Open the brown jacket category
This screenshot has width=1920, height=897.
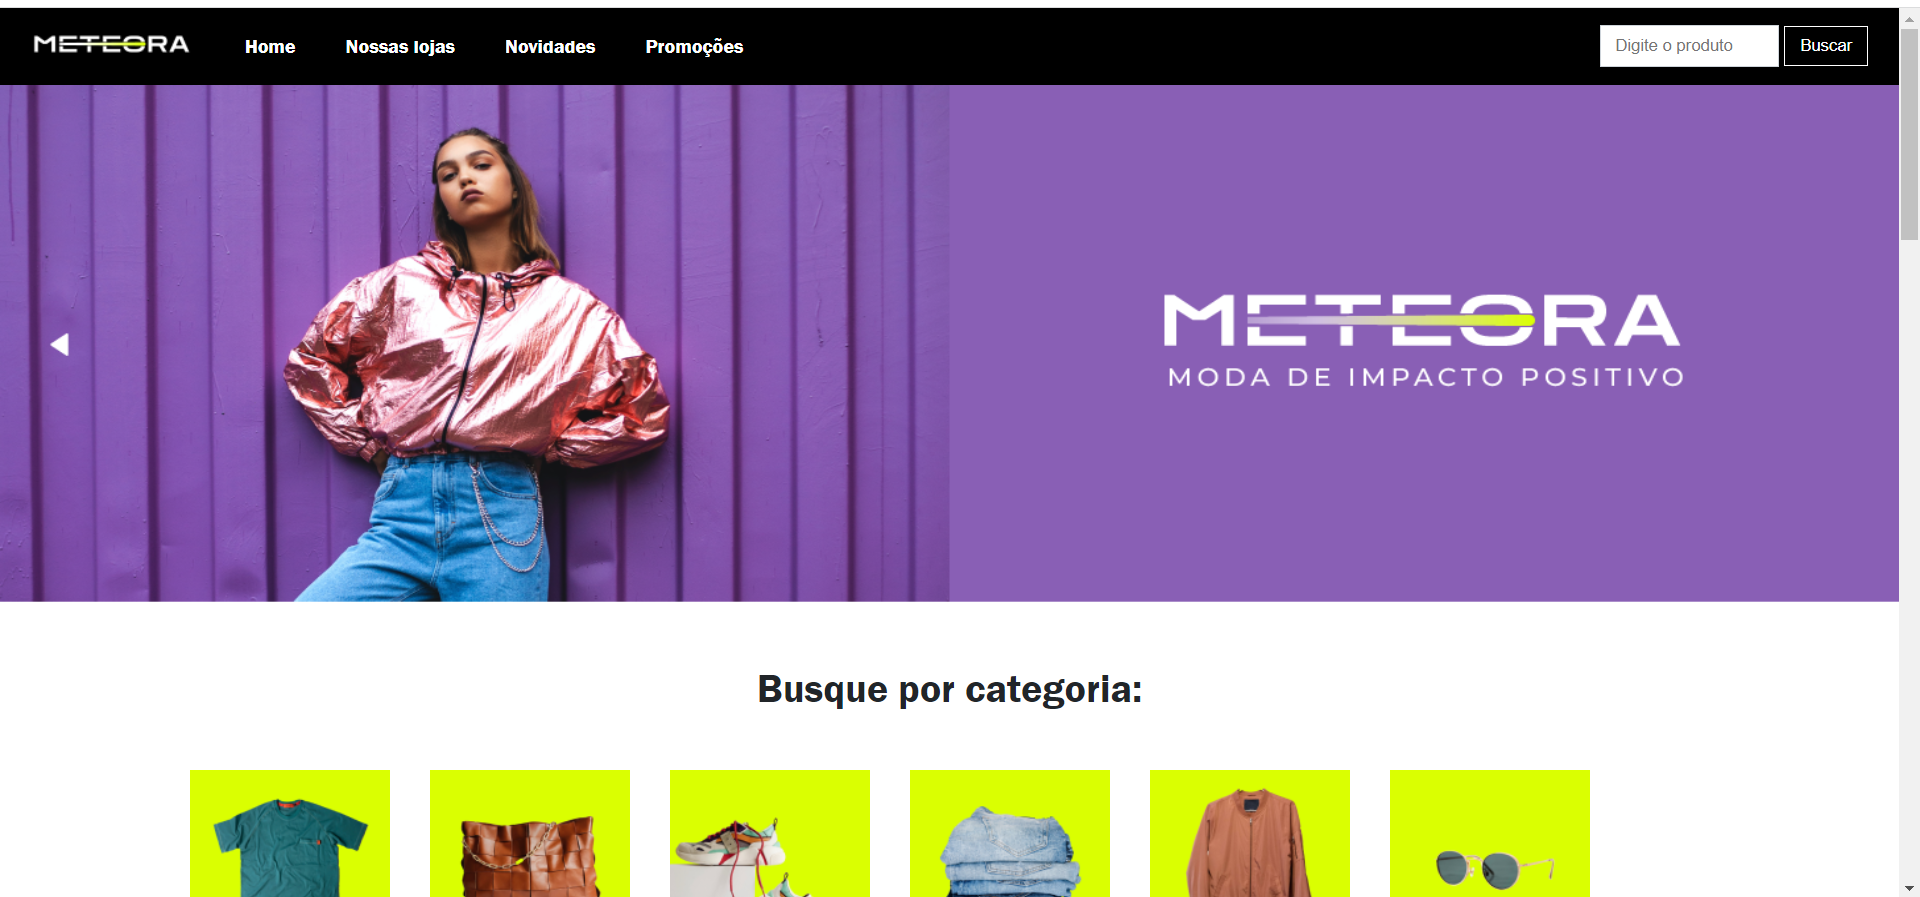1250,833
